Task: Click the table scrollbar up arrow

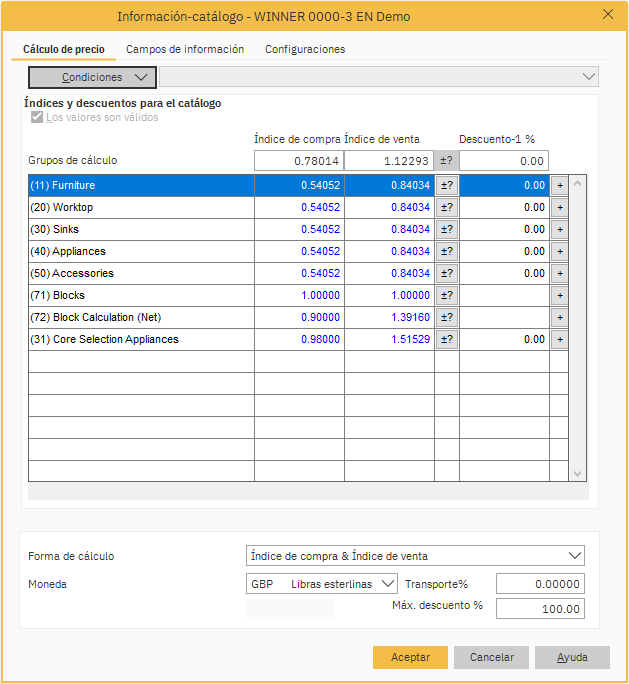Action: coord(578,184)
